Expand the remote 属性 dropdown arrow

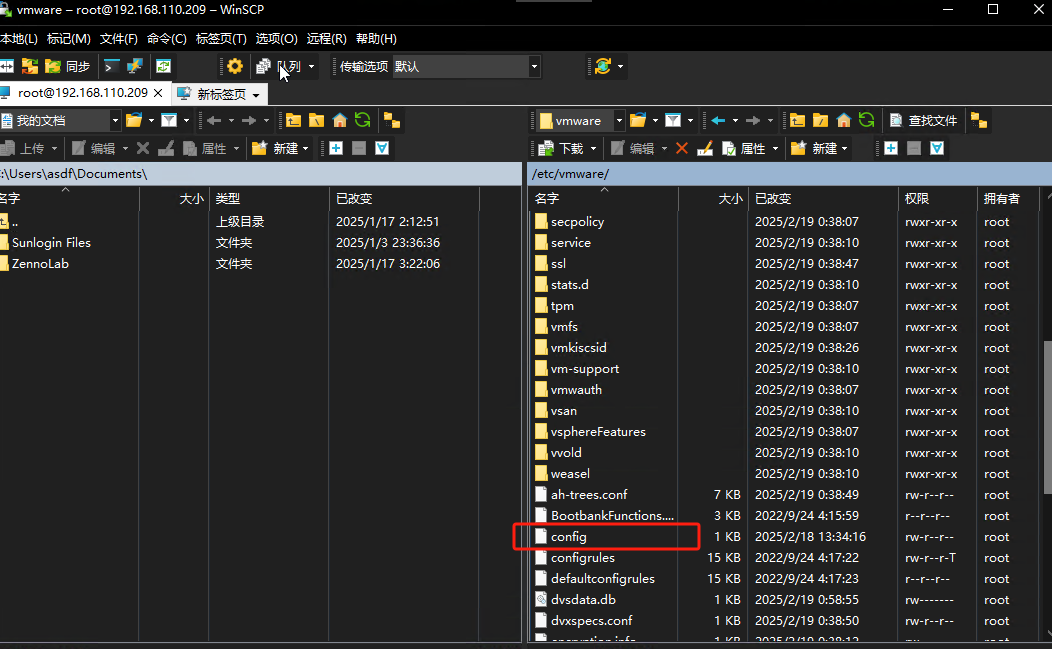click(775, 148)
